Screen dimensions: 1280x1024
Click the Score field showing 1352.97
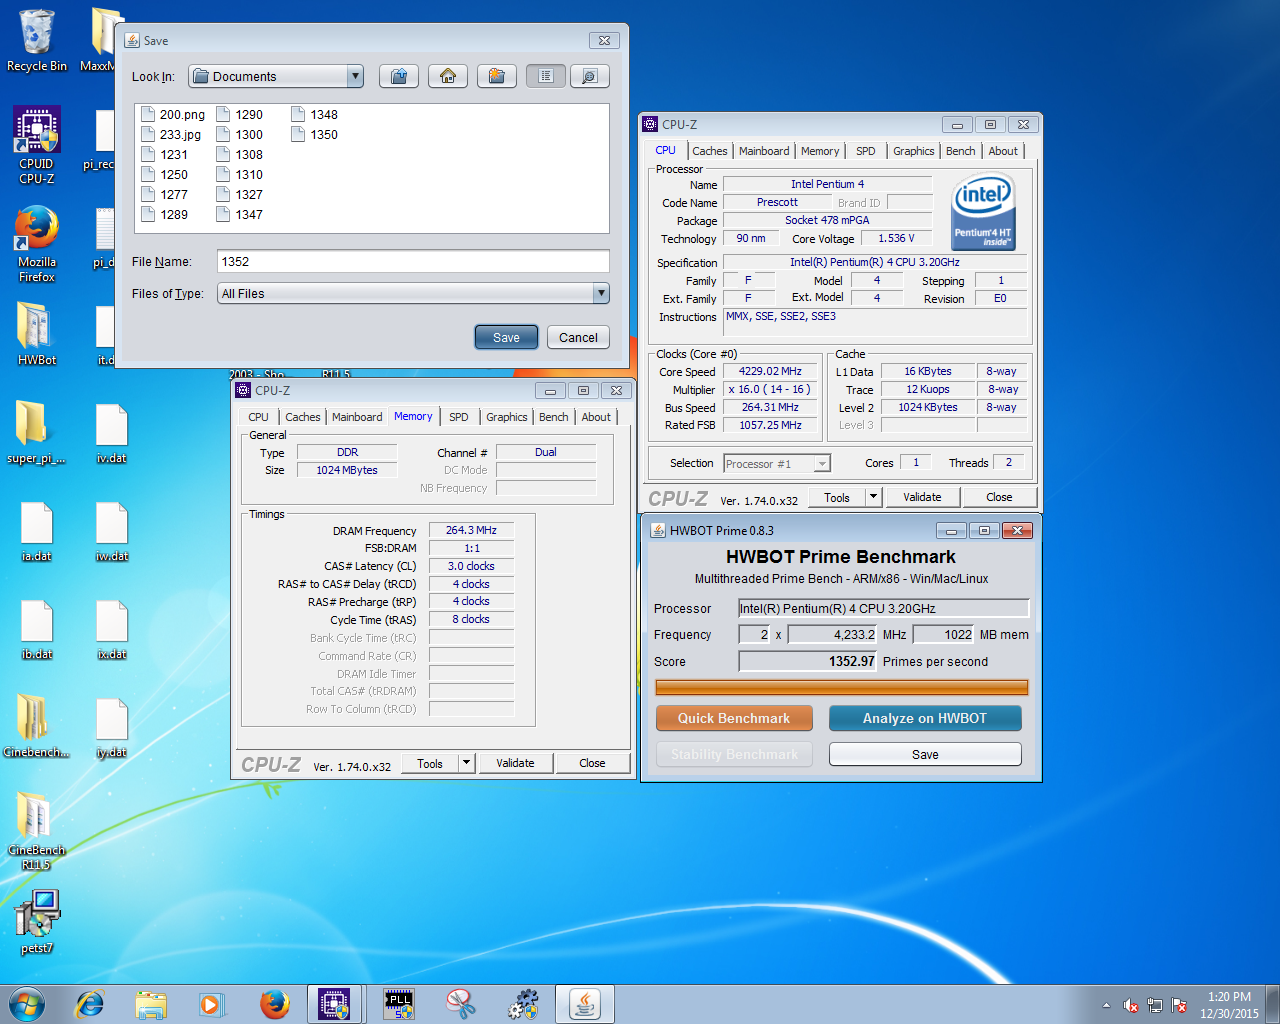pos(808,661)
